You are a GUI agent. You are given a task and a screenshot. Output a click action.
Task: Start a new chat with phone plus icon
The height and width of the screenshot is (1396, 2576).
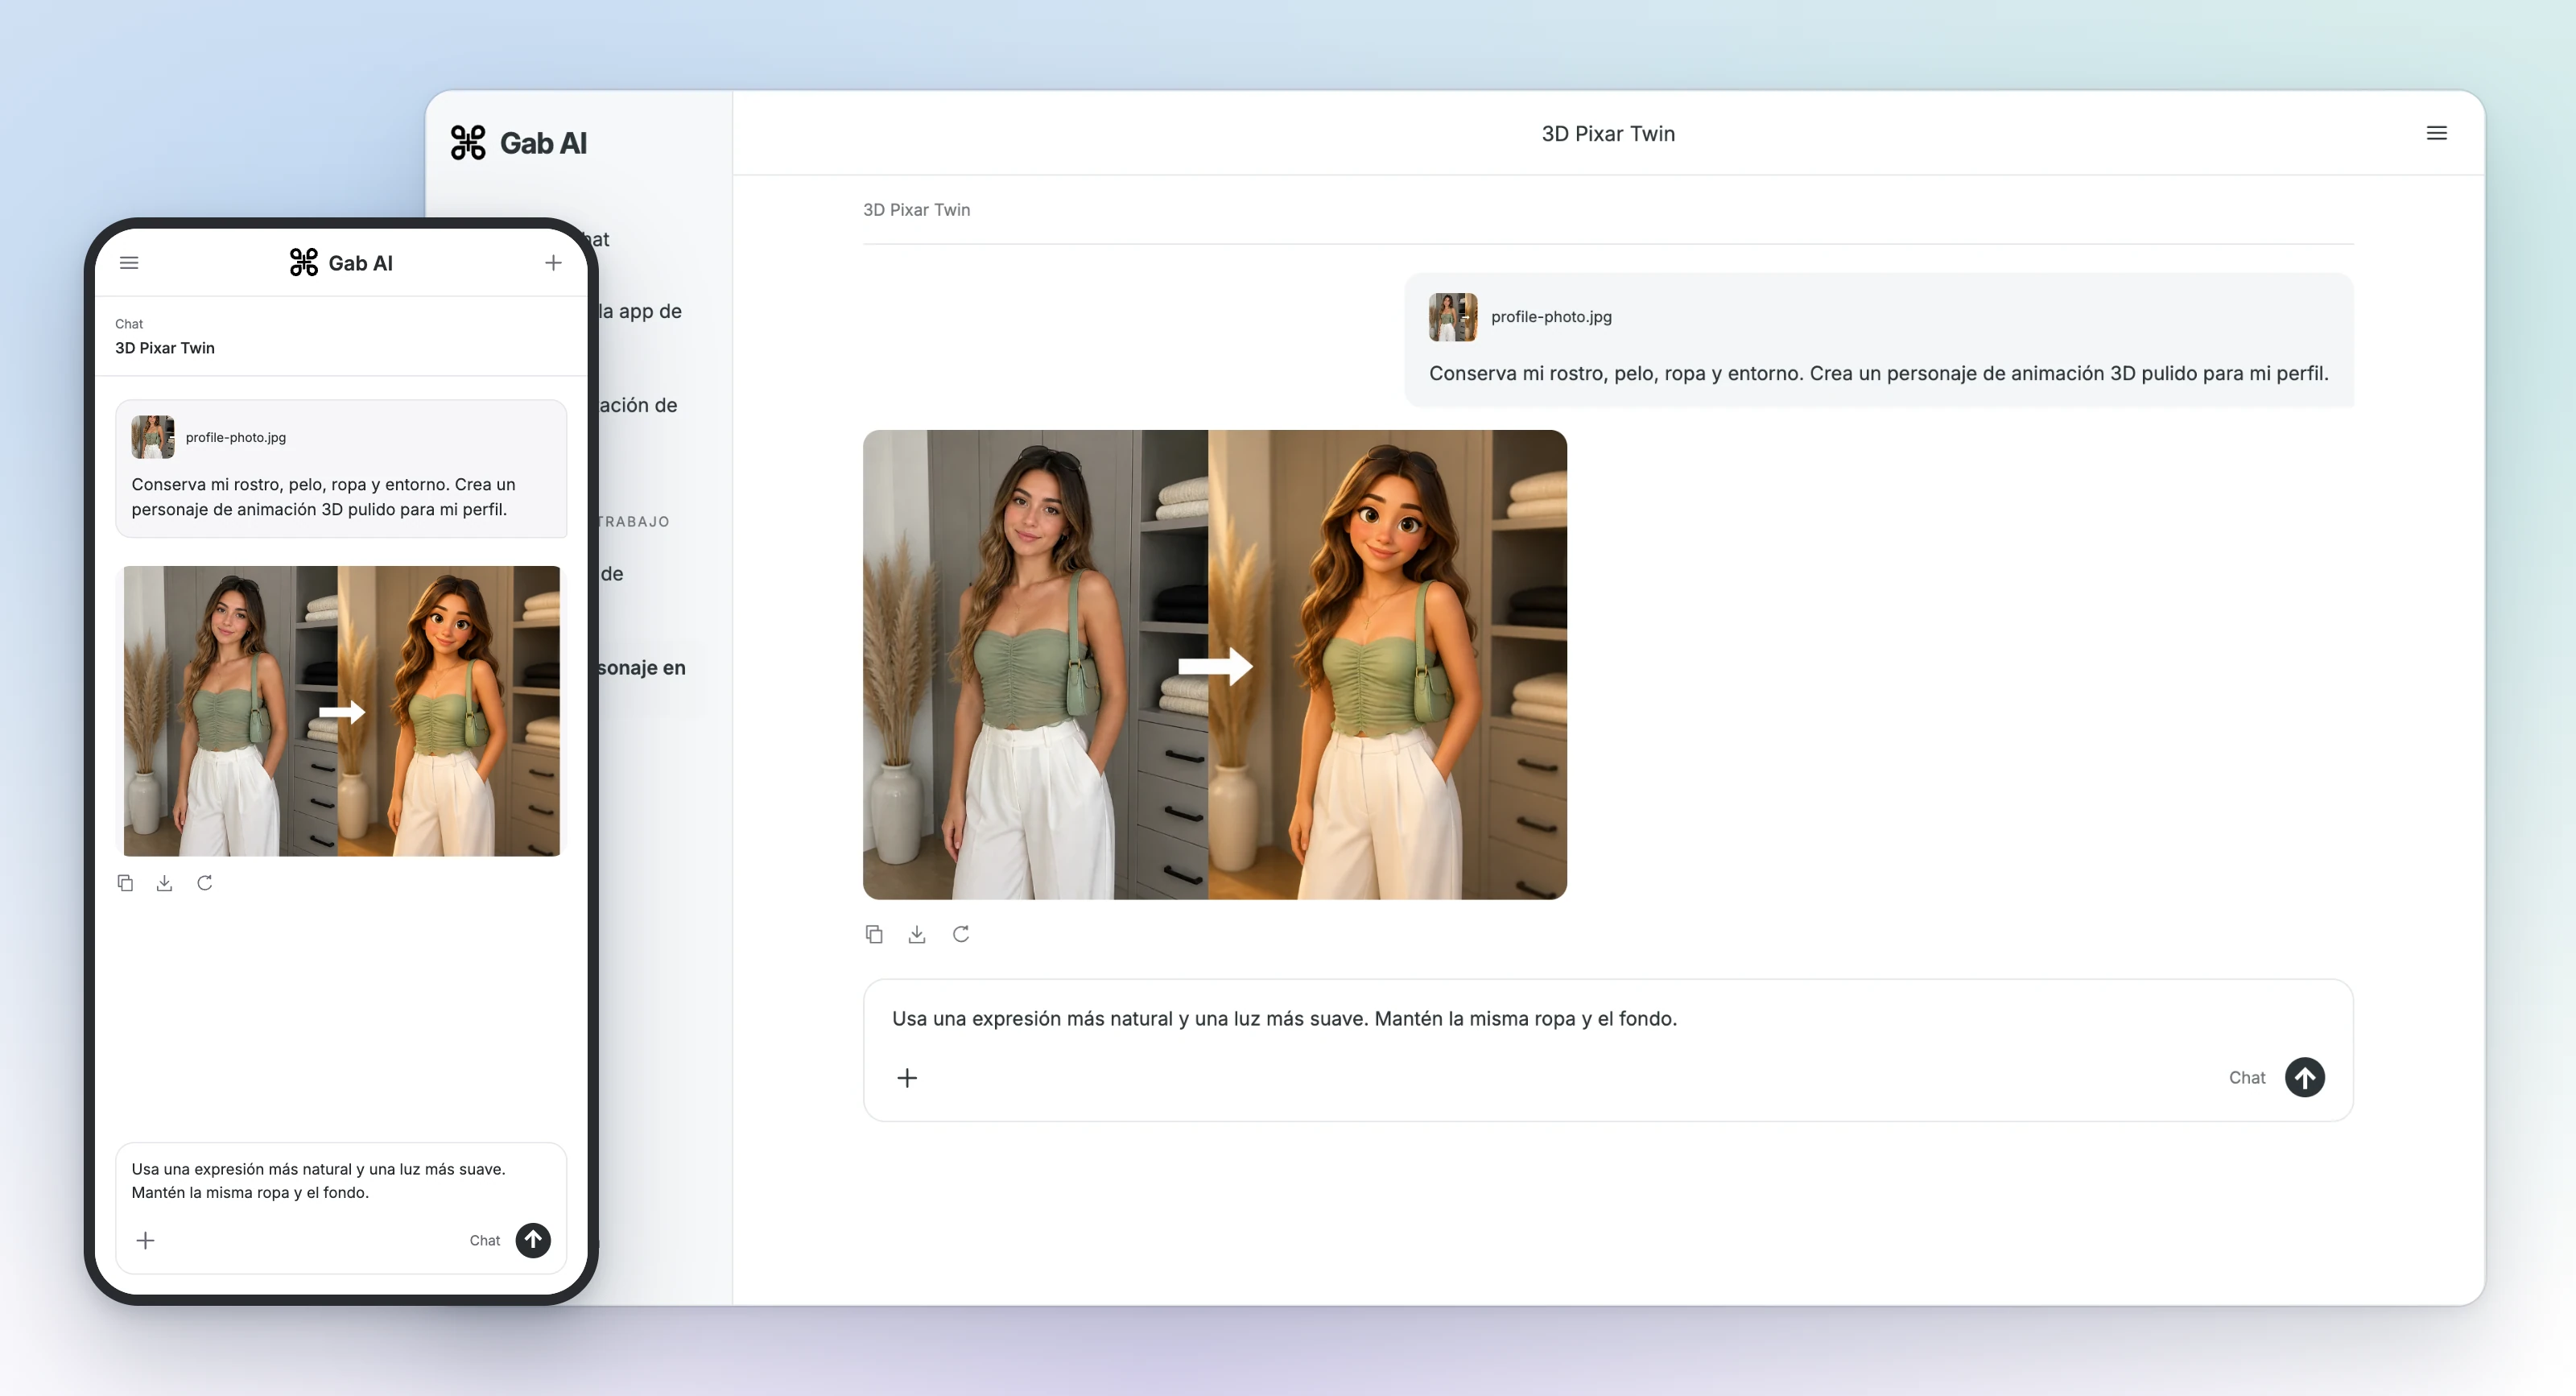tap(553, 263)
